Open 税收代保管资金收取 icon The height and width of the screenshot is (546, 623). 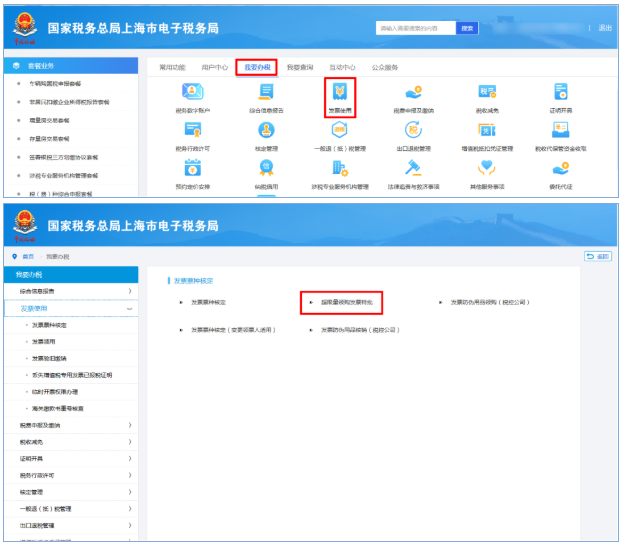pos(561,130)
